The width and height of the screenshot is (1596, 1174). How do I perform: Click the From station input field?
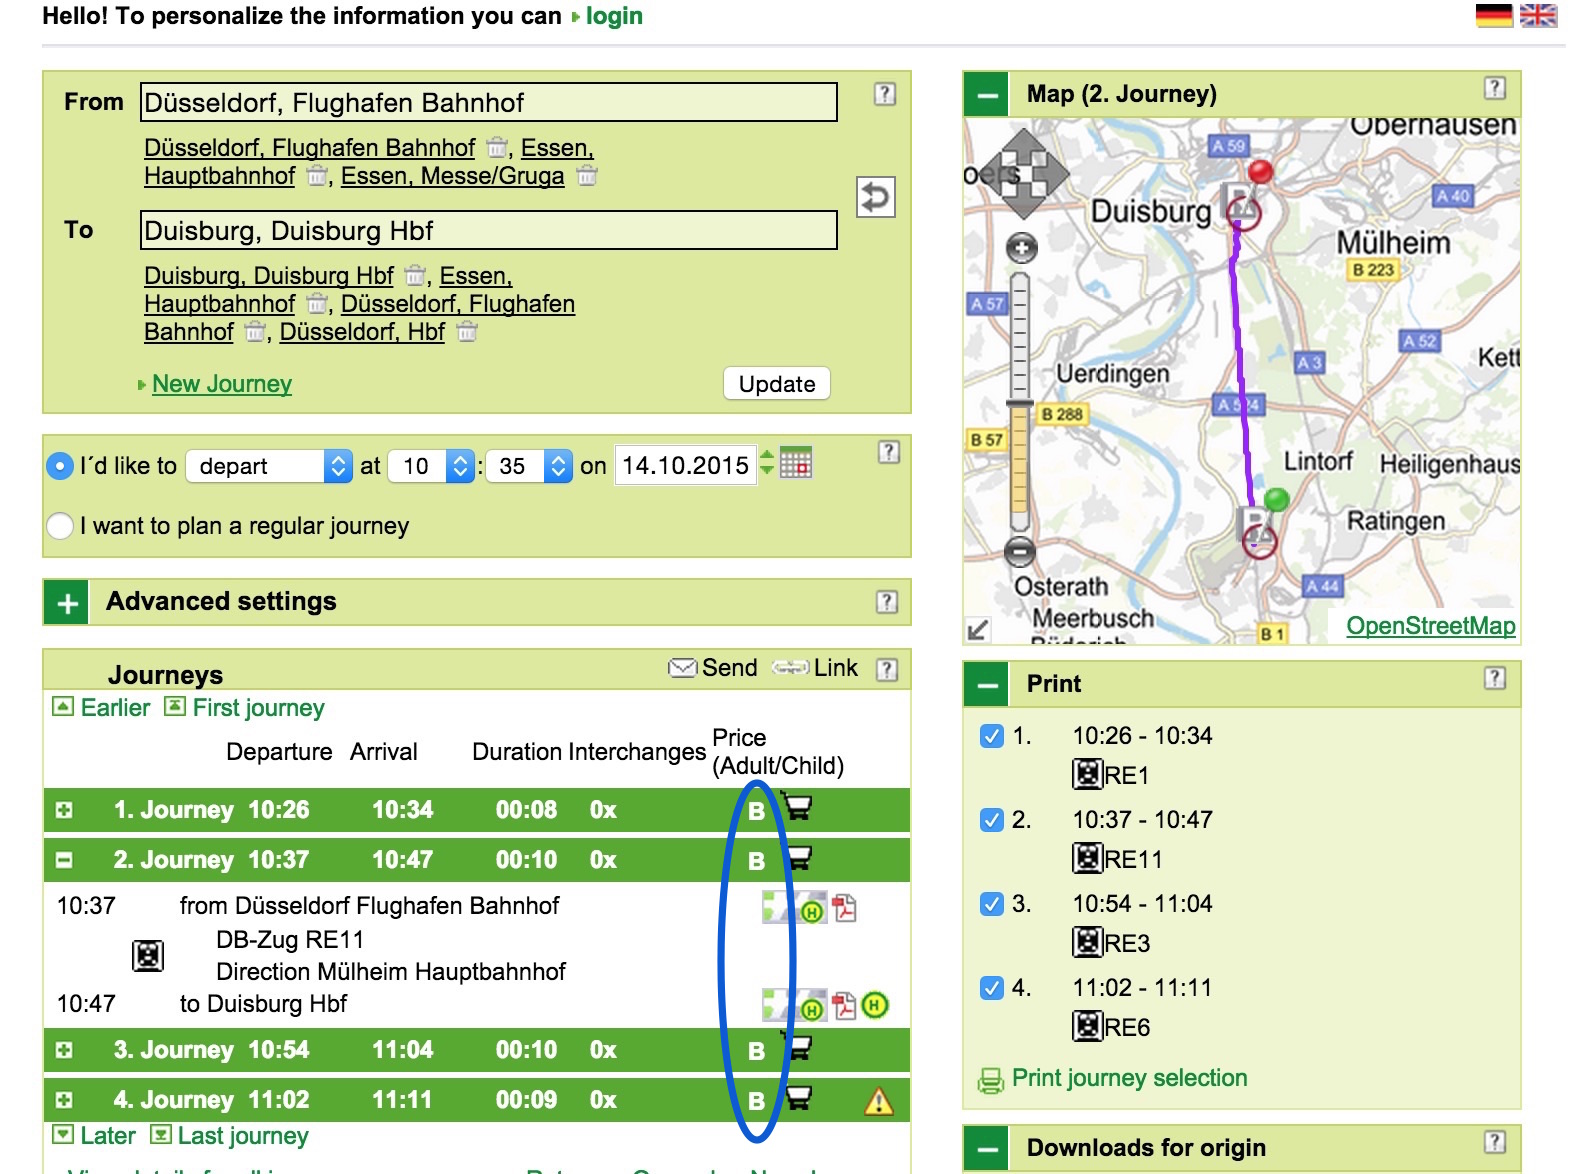[x=488, y=103]
